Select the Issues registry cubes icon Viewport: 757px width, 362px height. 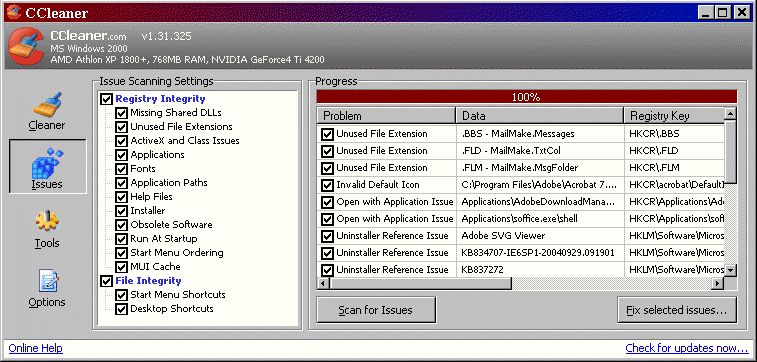[x=47, y=164]
